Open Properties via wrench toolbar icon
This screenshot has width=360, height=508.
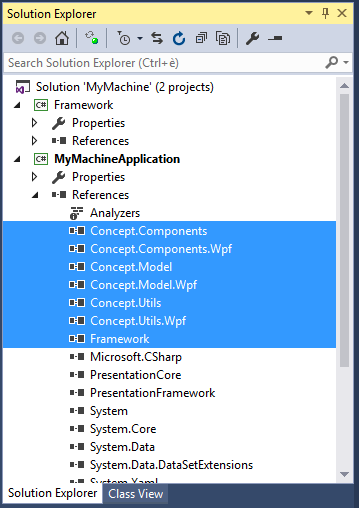click(253, 38)
